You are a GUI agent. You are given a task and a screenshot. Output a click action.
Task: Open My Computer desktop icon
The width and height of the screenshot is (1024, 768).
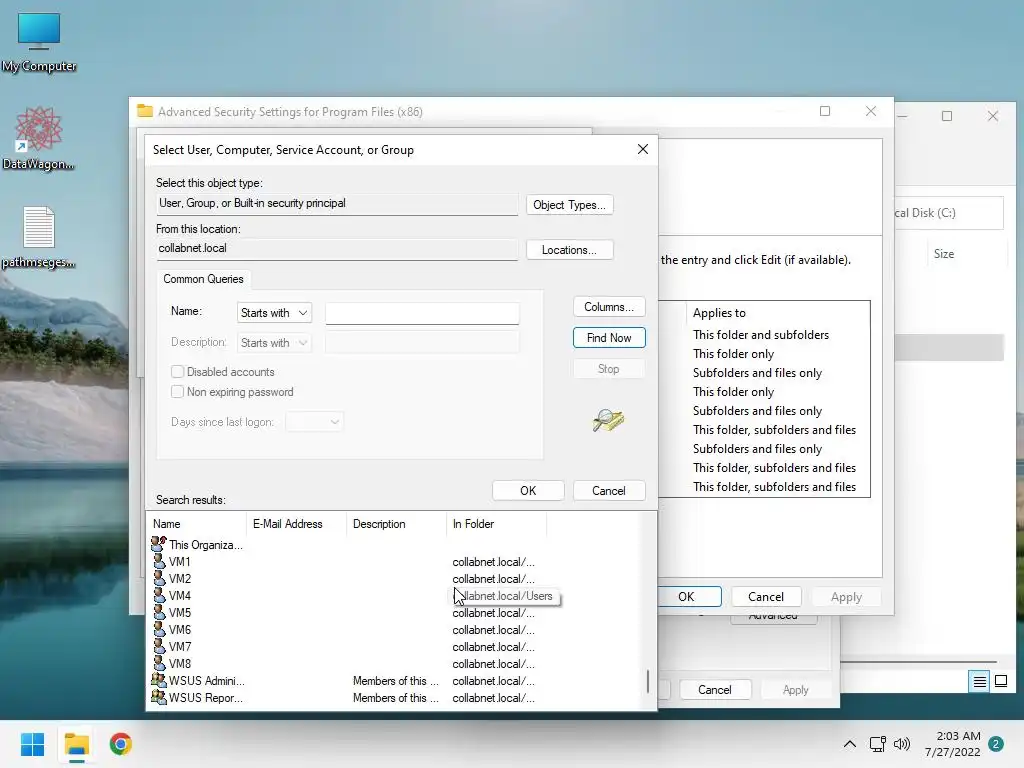[39, 42]
